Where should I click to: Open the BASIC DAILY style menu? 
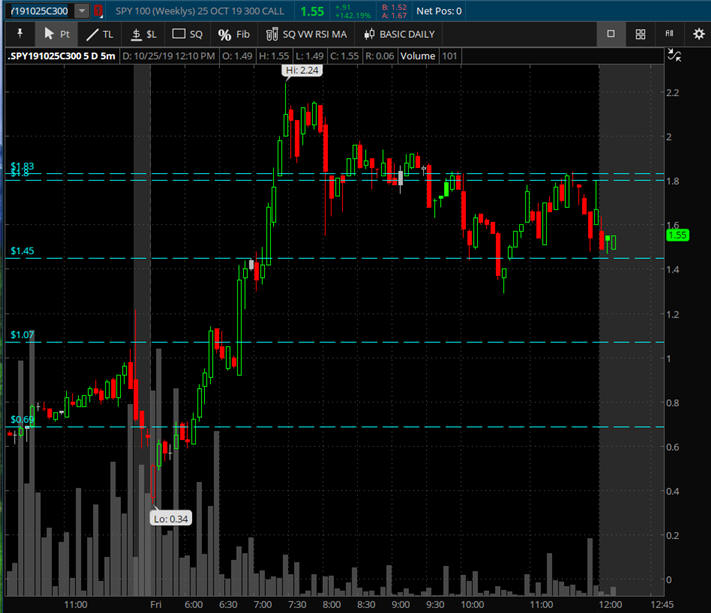[399, 34]
